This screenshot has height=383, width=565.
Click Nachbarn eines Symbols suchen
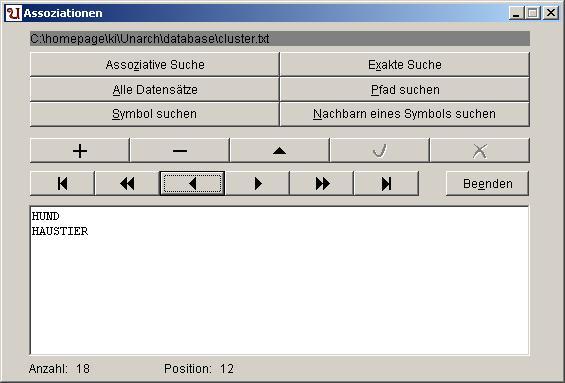coord(405,114)
